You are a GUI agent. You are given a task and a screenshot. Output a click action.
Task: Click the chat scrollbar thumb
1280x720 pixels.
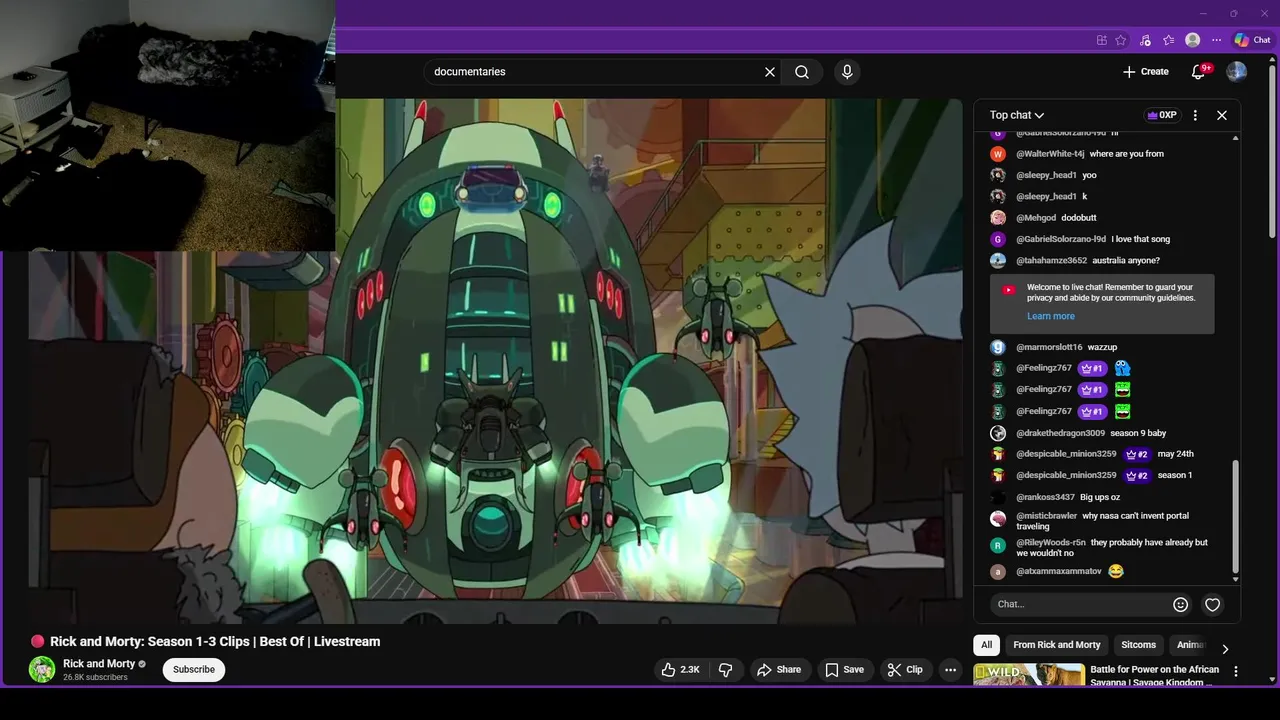click(1236, 516)
